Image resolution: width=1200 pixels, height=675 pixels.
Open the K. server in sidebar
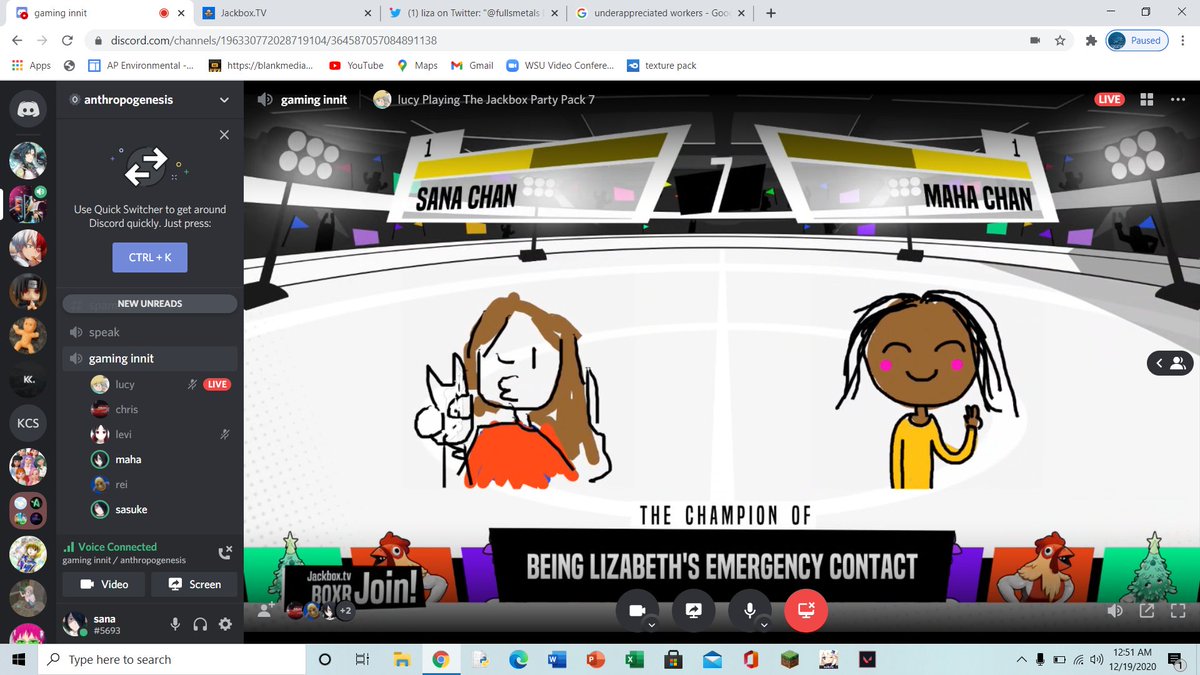point(28,379)
